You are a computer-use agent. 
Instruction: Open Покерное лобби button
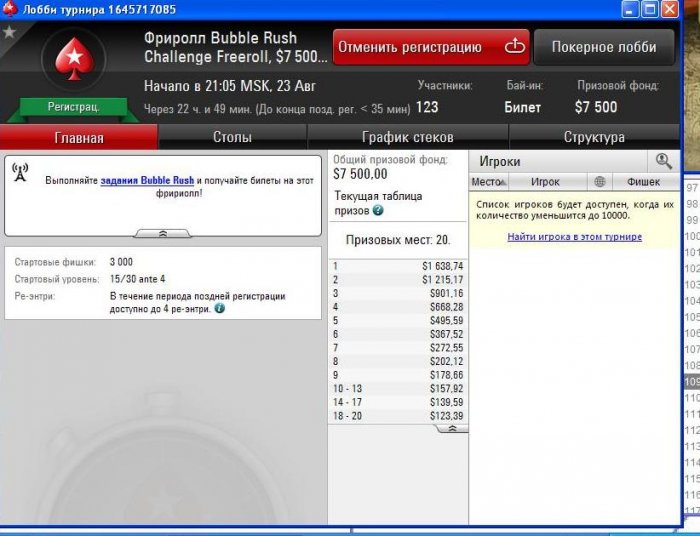[604, 47]
